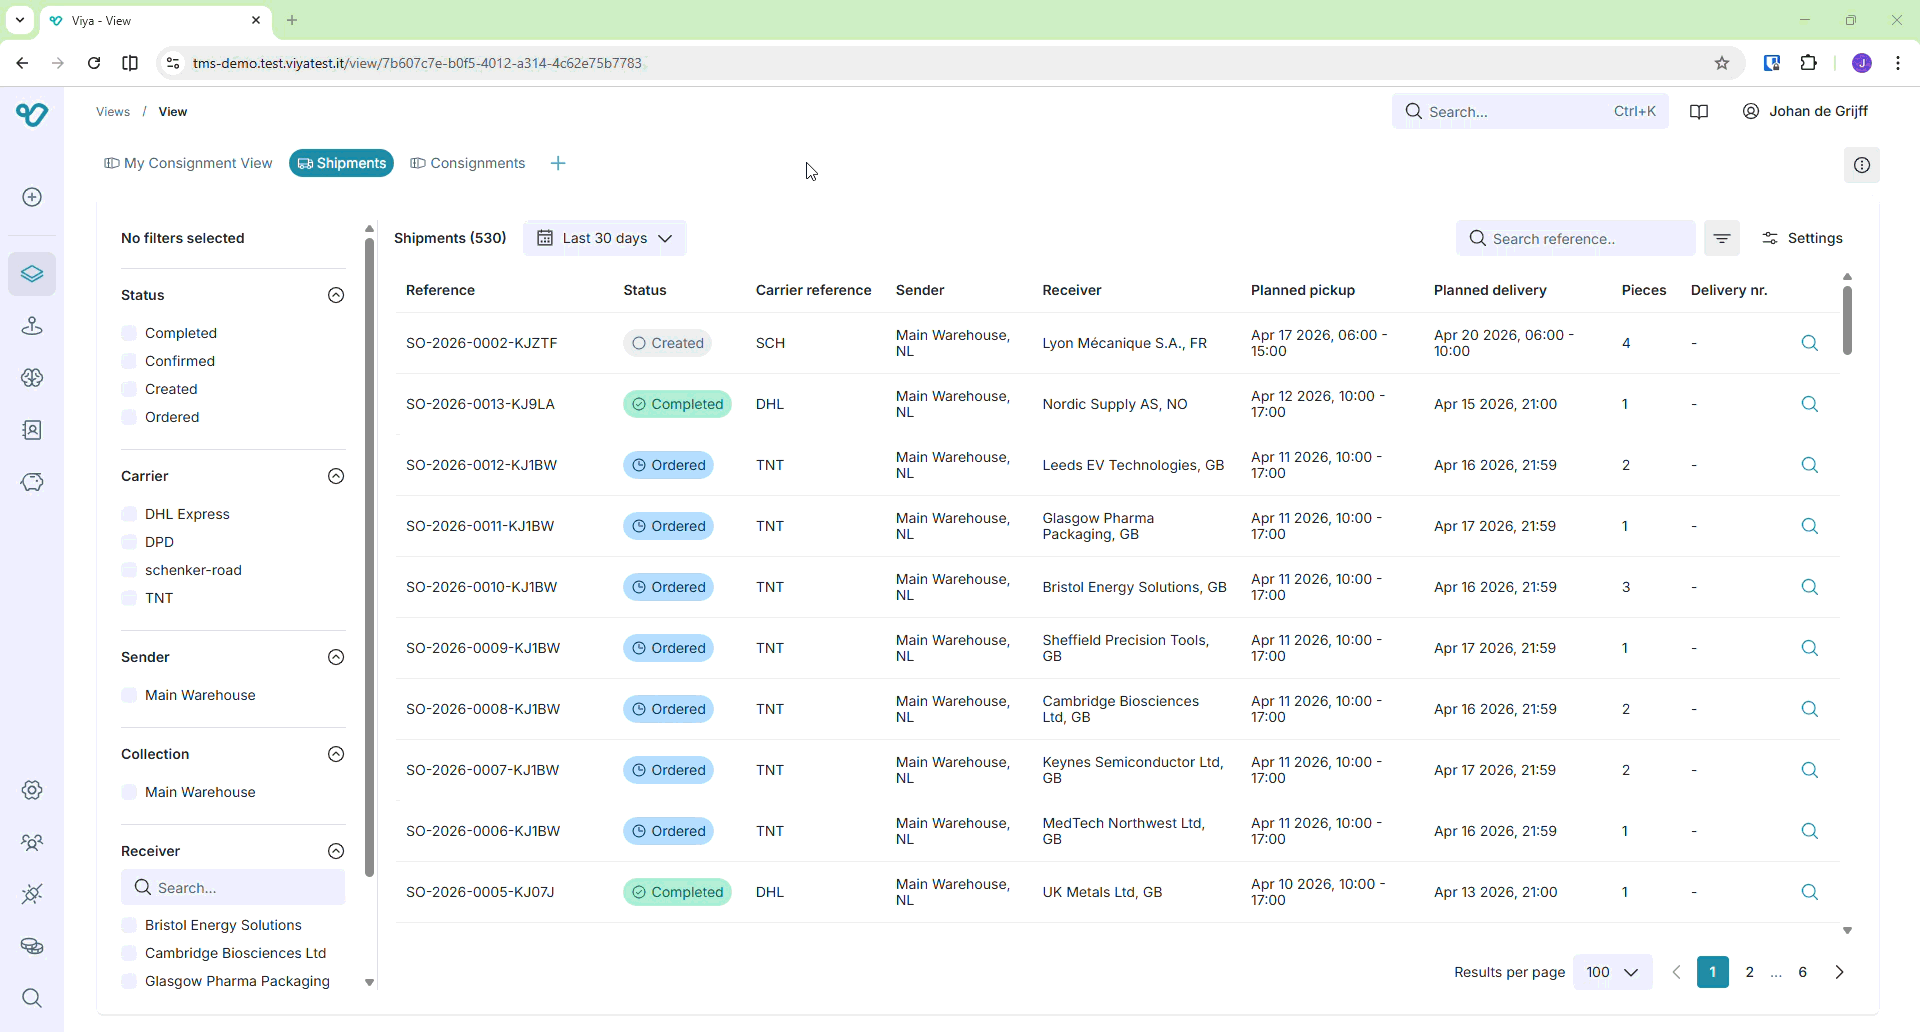Open table Settings
The width and height of the screenshot is (1920, 1032).
click(1802, 238)
